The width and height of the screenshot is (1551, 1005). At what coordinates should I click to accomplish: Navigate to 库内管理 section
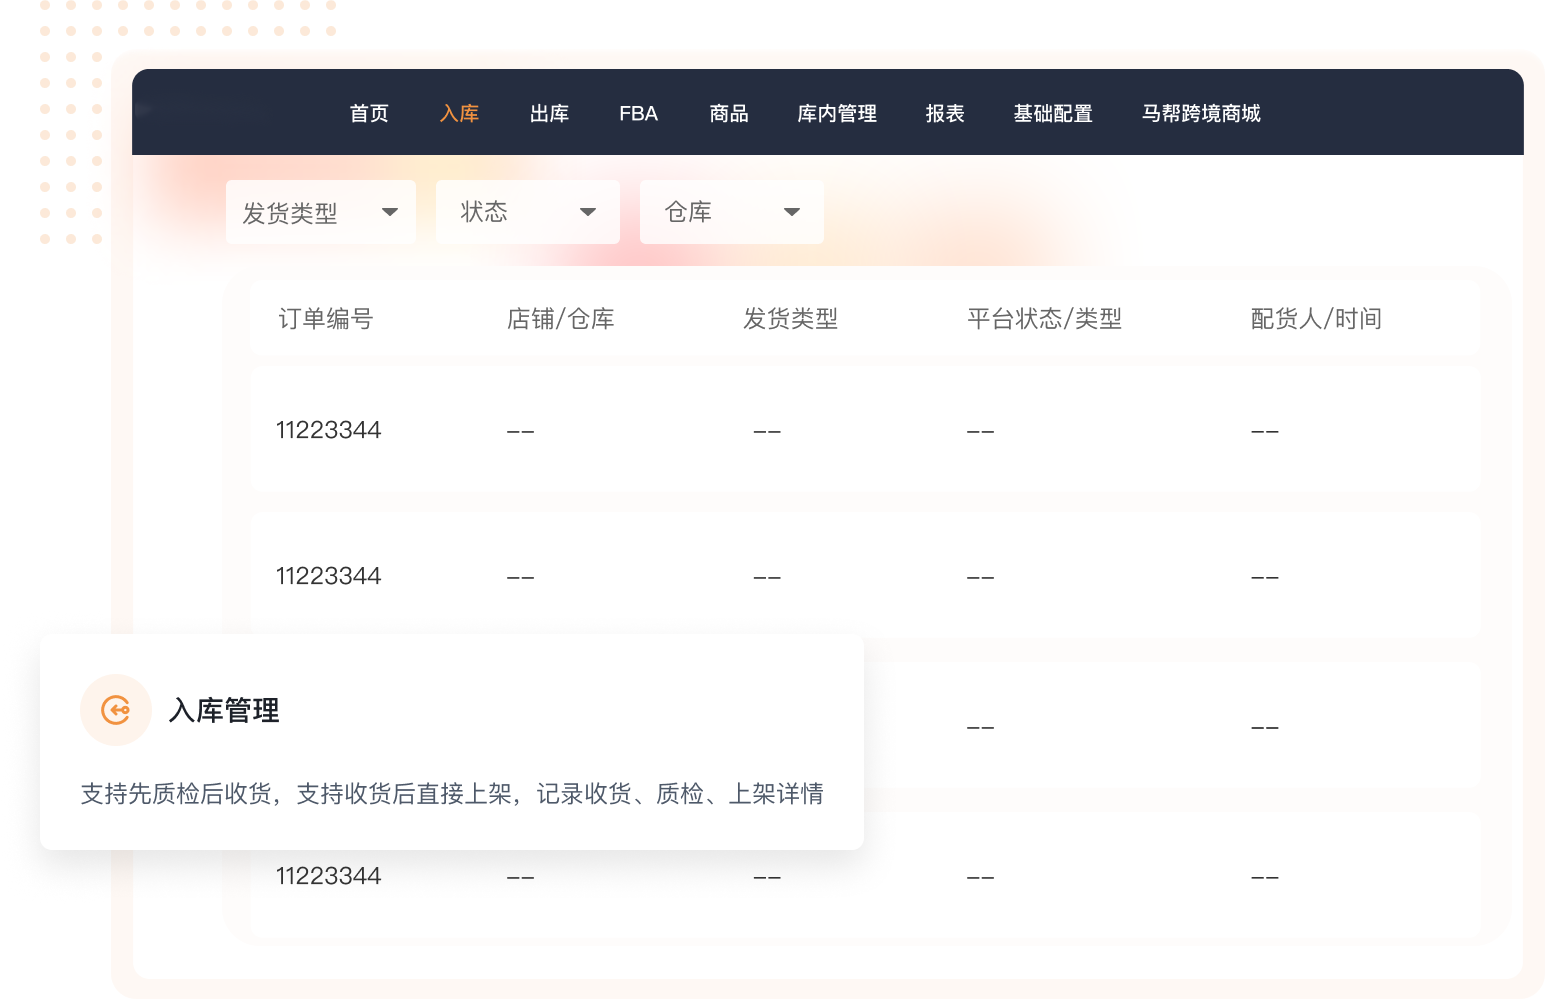click(837, 114)
